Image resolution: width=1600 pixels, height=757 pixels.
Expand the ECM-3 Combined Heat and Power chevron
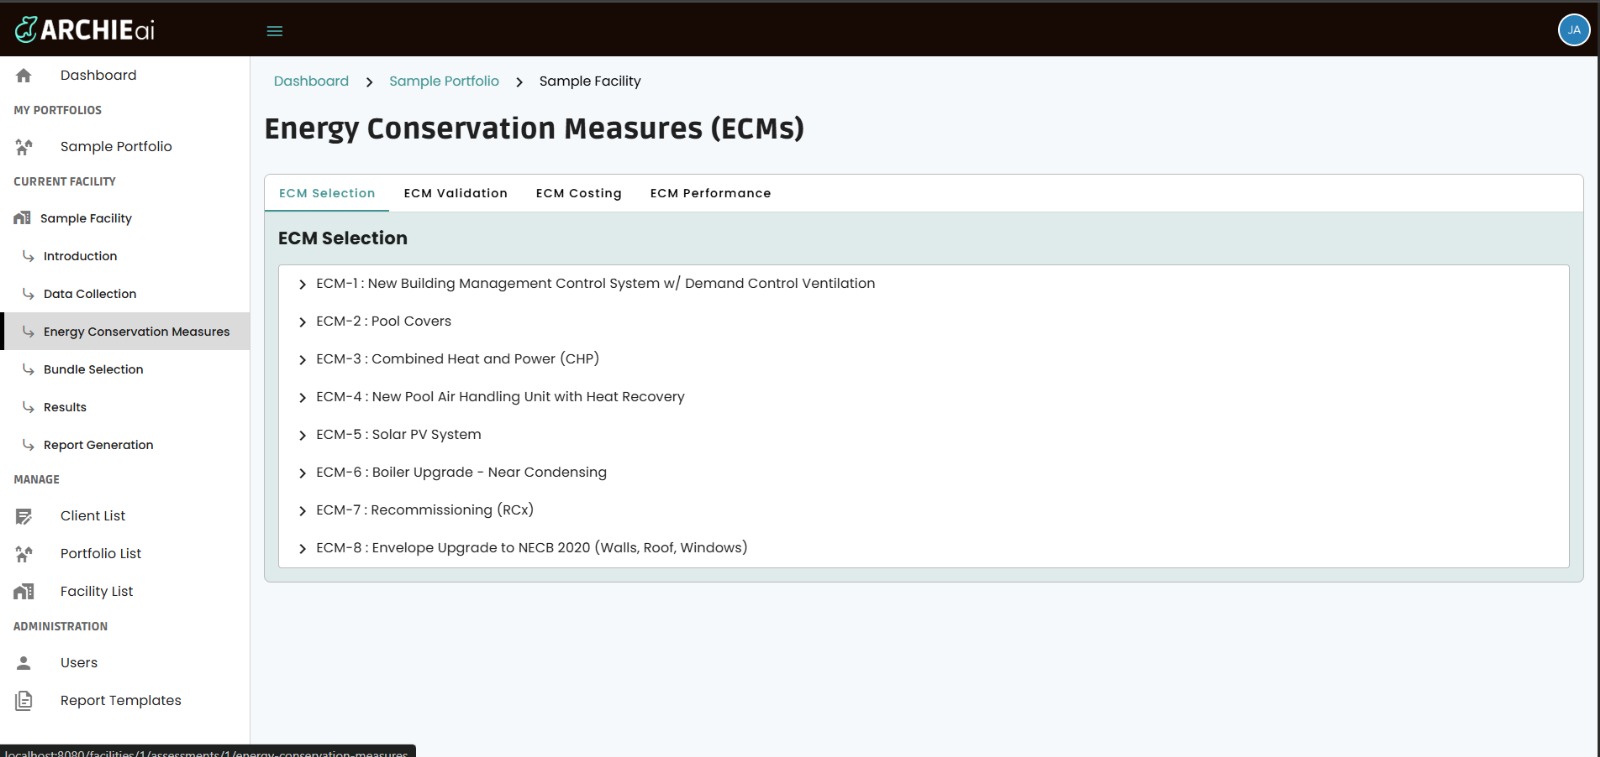302,360
